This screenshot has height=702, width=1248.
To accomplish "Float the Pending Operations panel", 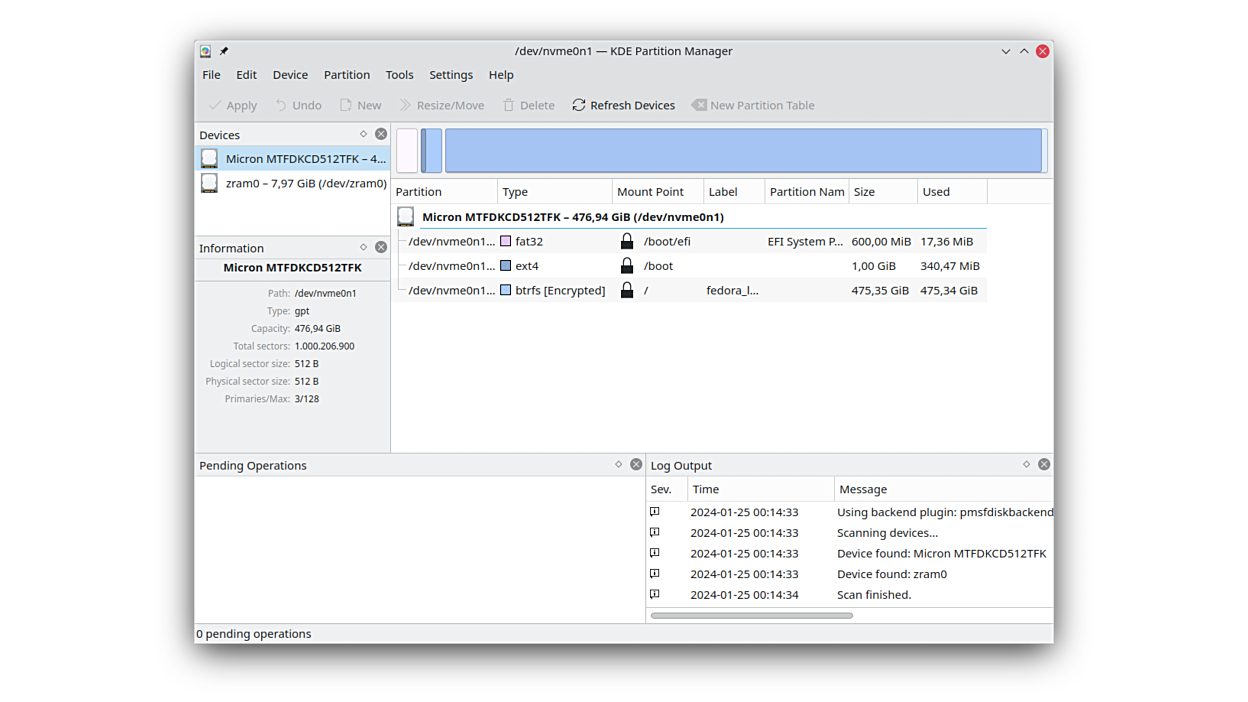I will click(618, 464).
